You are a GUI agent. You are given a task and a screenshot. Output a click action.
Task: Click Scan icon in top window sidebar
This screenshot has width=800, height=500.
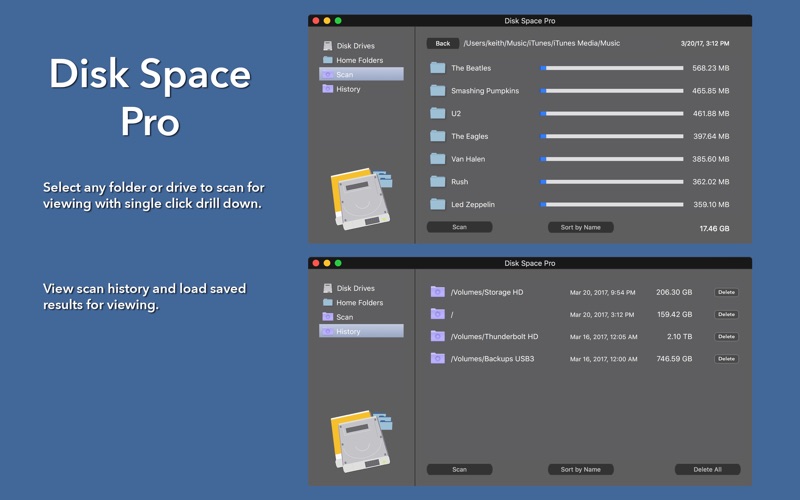(x=328, y=74)
